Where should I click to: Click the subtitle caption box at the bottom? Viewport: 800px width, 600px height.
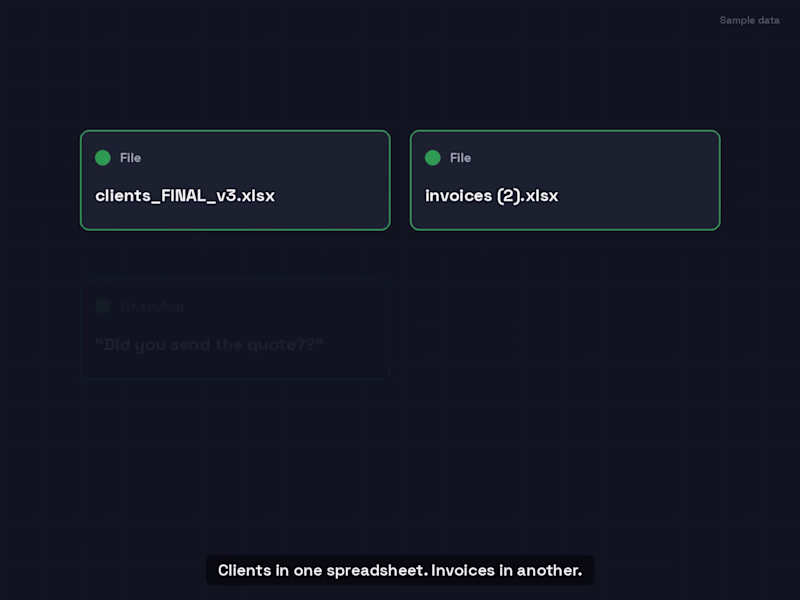[400, 570]
